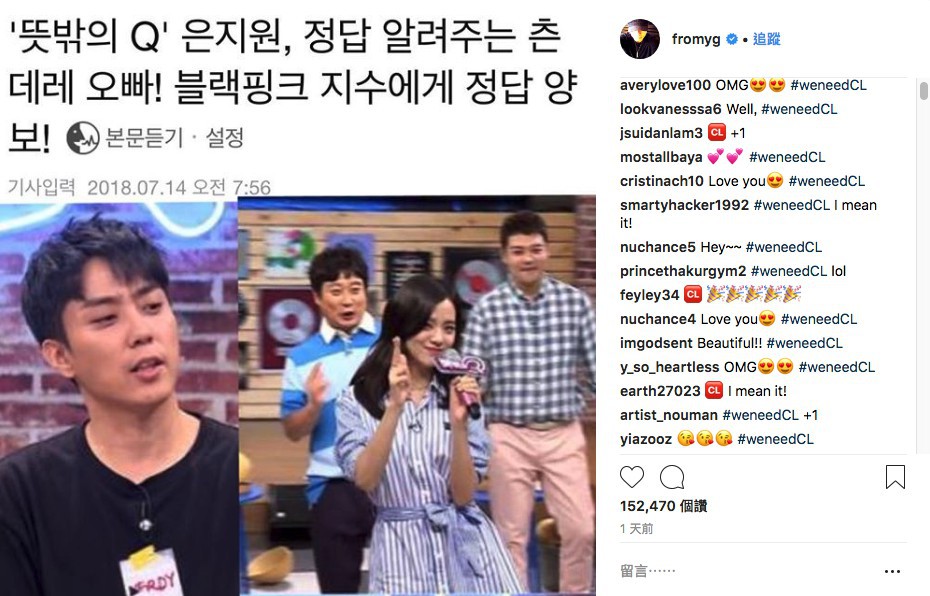Click the CL emoji in feyley34's comment
The width and height of the screenshot is (930, 596).
[x=693, y=294]
